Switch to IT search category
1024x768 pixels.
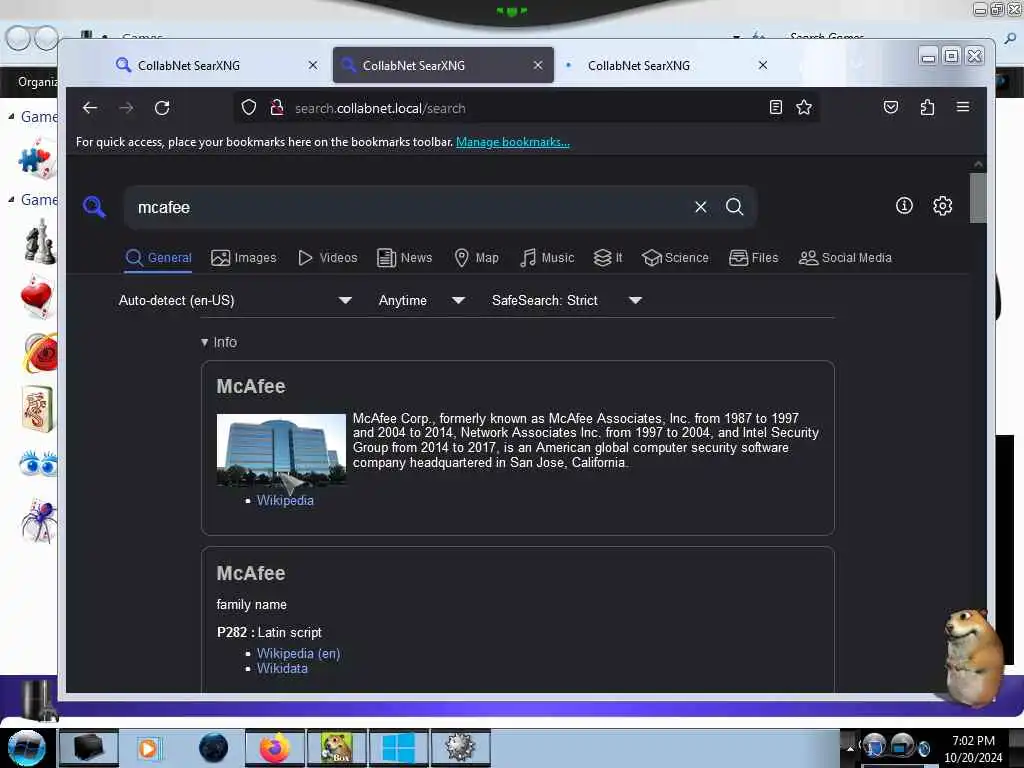(x=607, y=258)
